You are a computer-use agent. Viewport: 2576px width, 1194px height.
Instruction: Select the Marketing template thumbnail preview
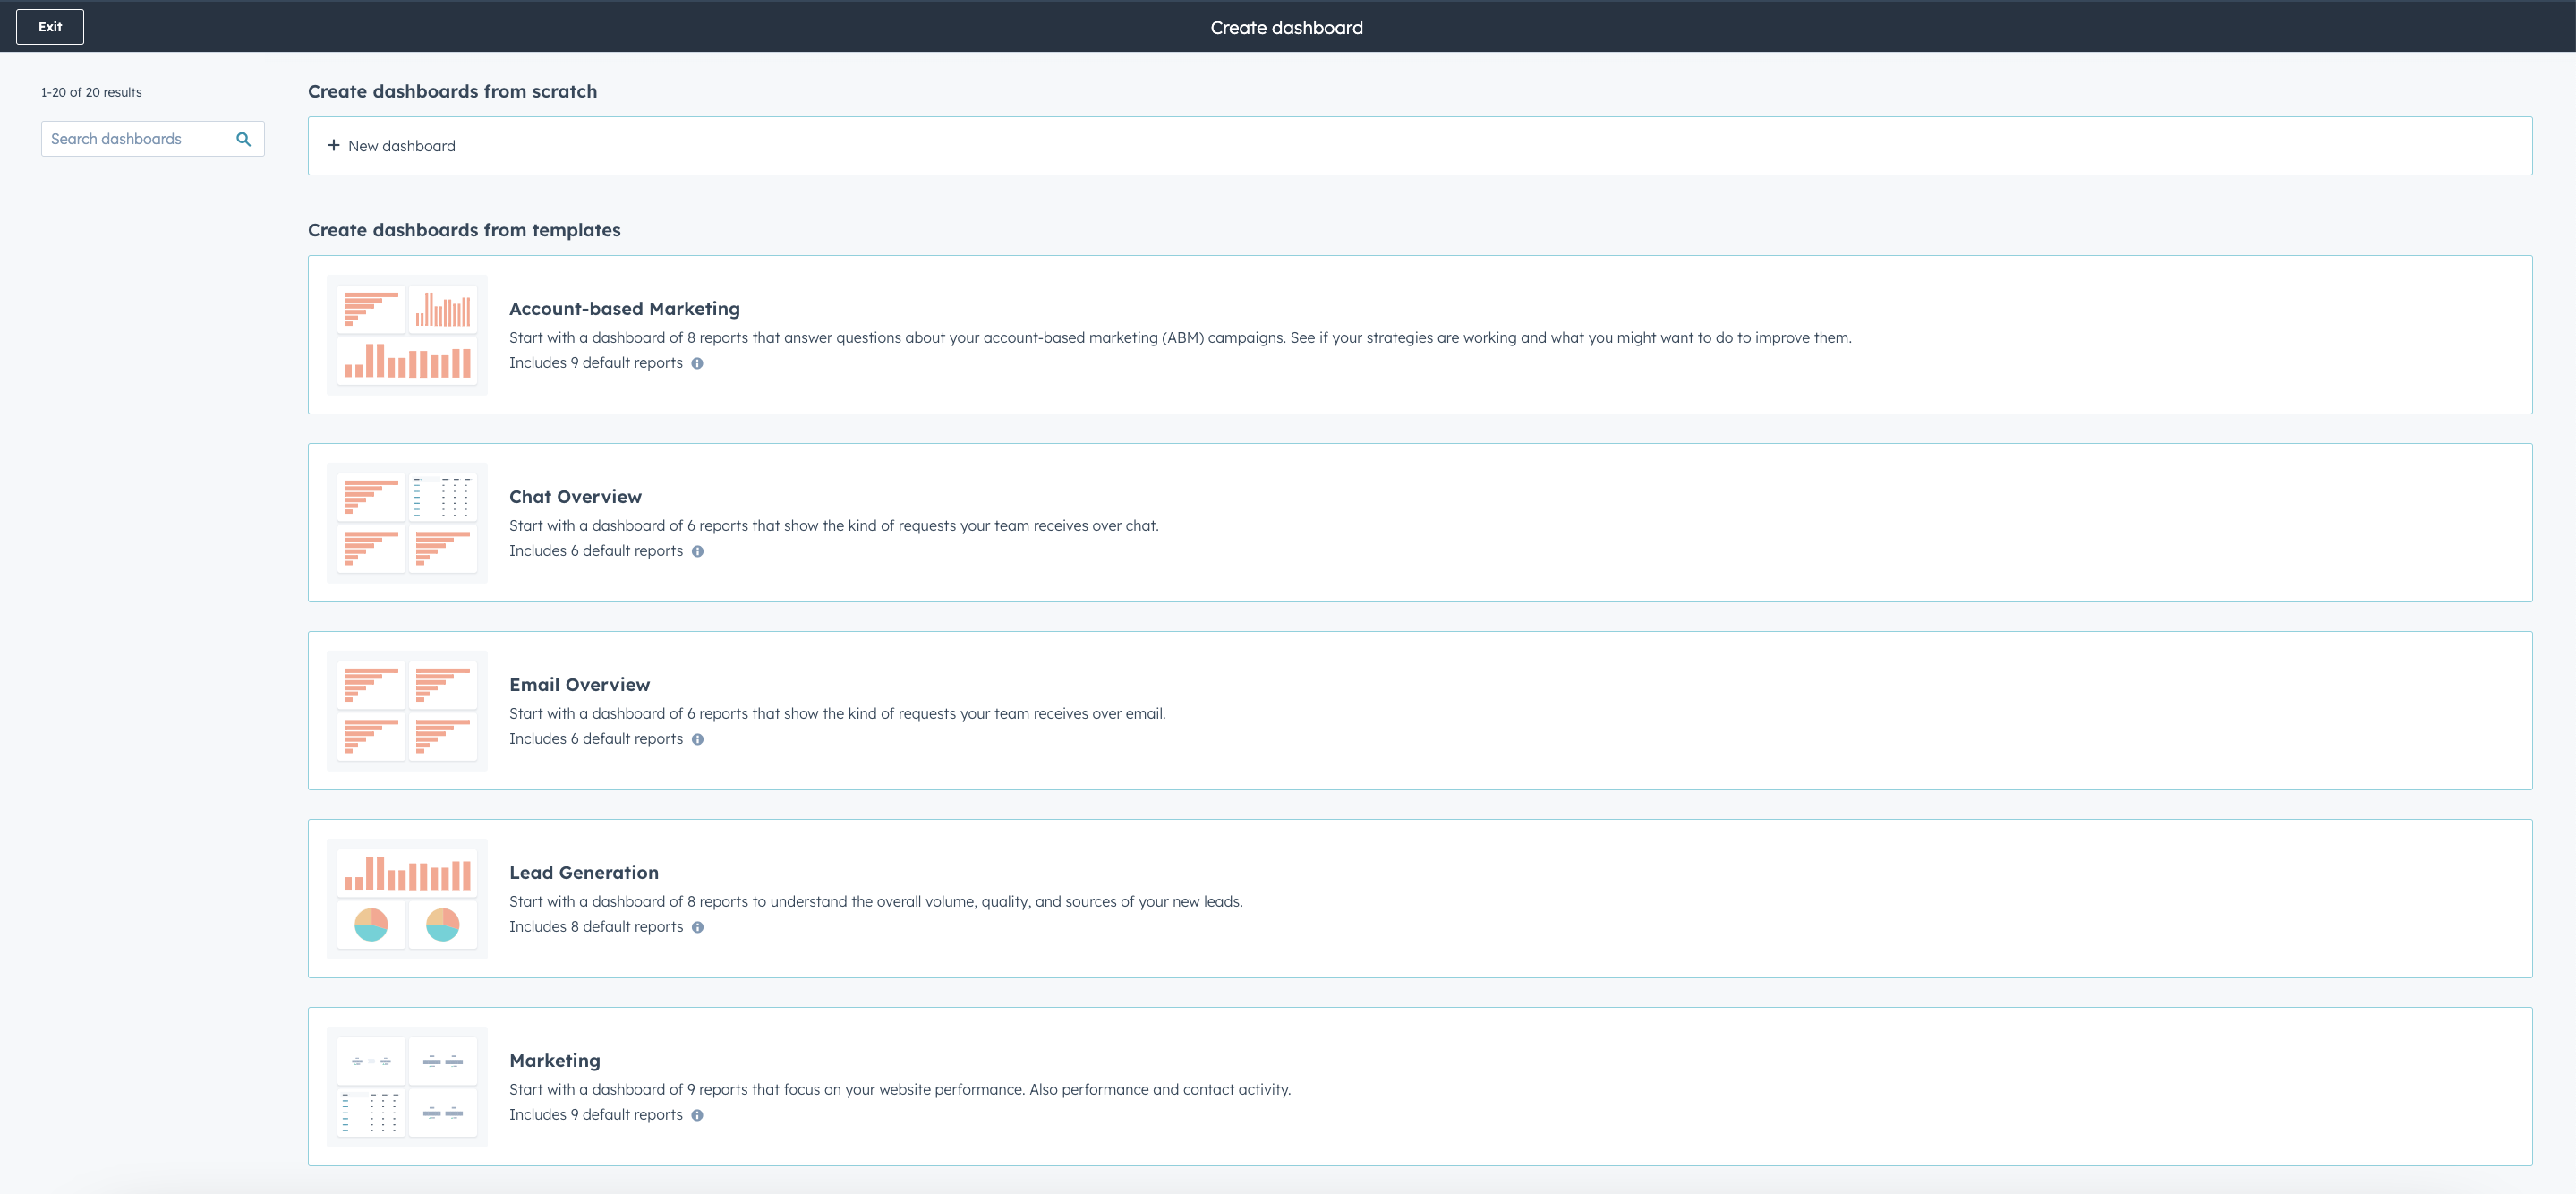pos(407,1087)
